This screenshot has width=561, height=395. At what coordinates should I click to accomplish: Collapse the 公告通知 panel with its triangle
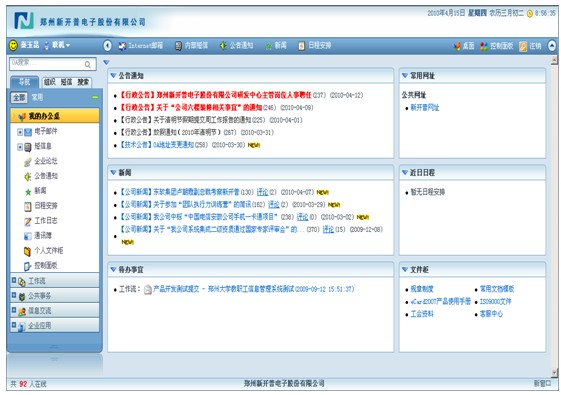113,75
